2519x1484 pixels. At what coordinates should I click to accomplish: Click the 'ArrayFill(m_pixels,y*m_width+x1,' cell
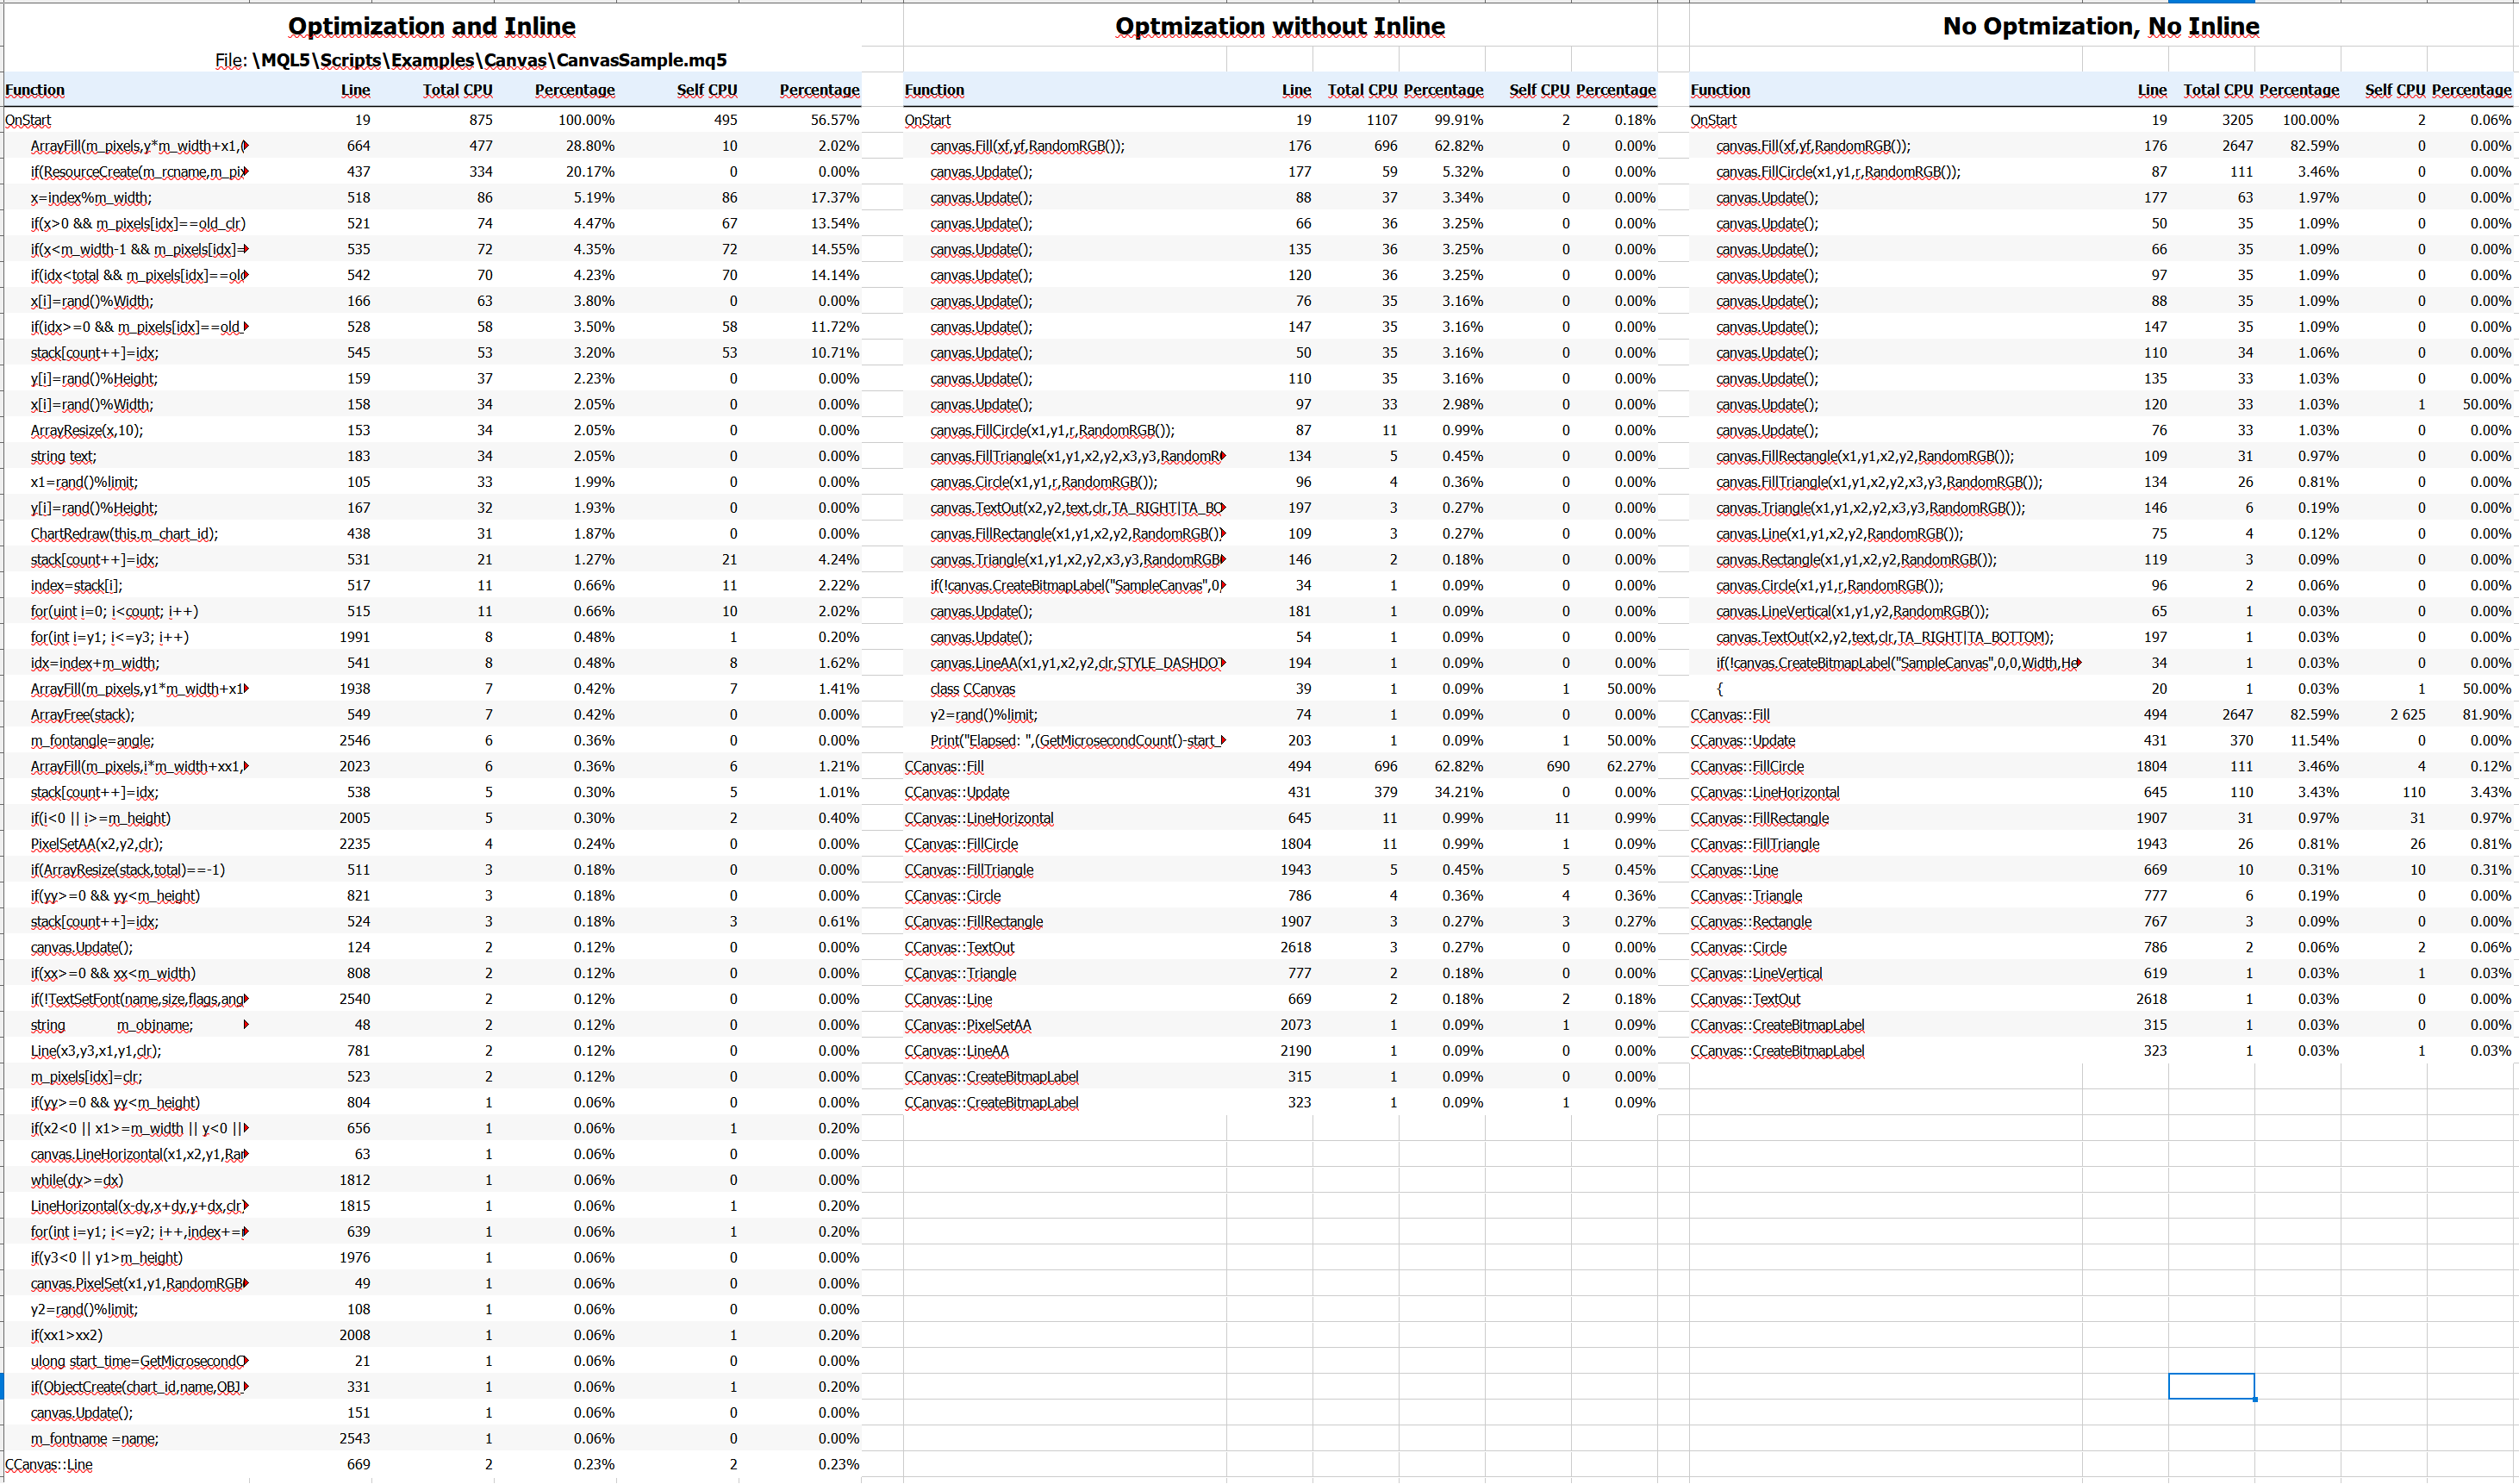pos(139,146)
